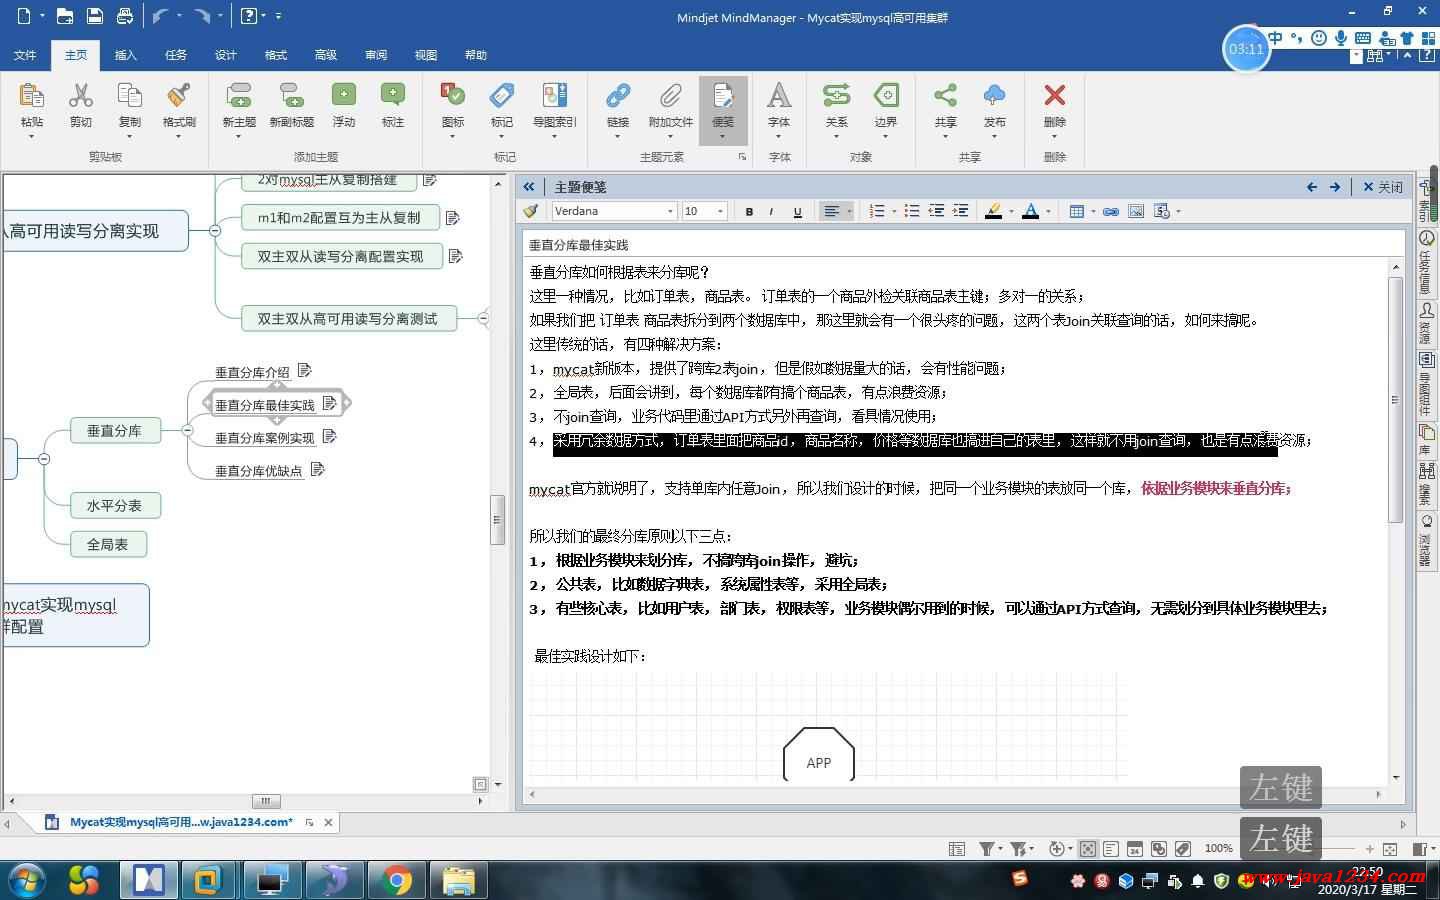Viewport: 1440px width, 900px height.
Task: Toggle bold in note toolbar
Action: coord(749,211)
